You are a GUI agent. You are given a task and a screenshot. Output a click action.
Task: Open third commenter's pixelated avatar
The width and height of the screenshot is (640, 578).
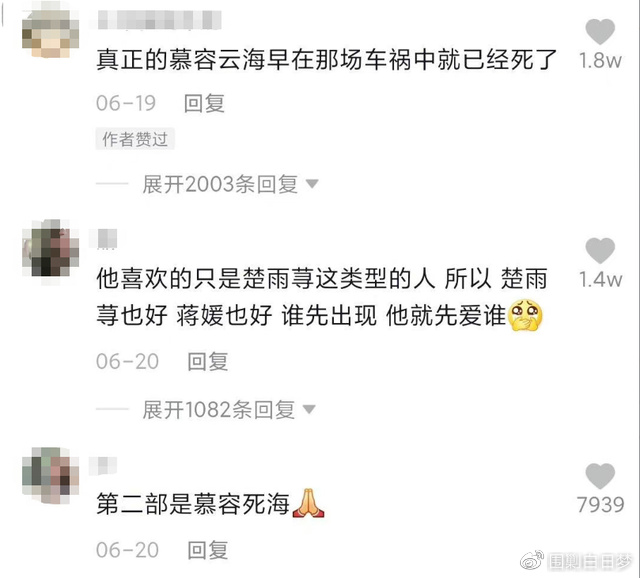pos(50,475)
